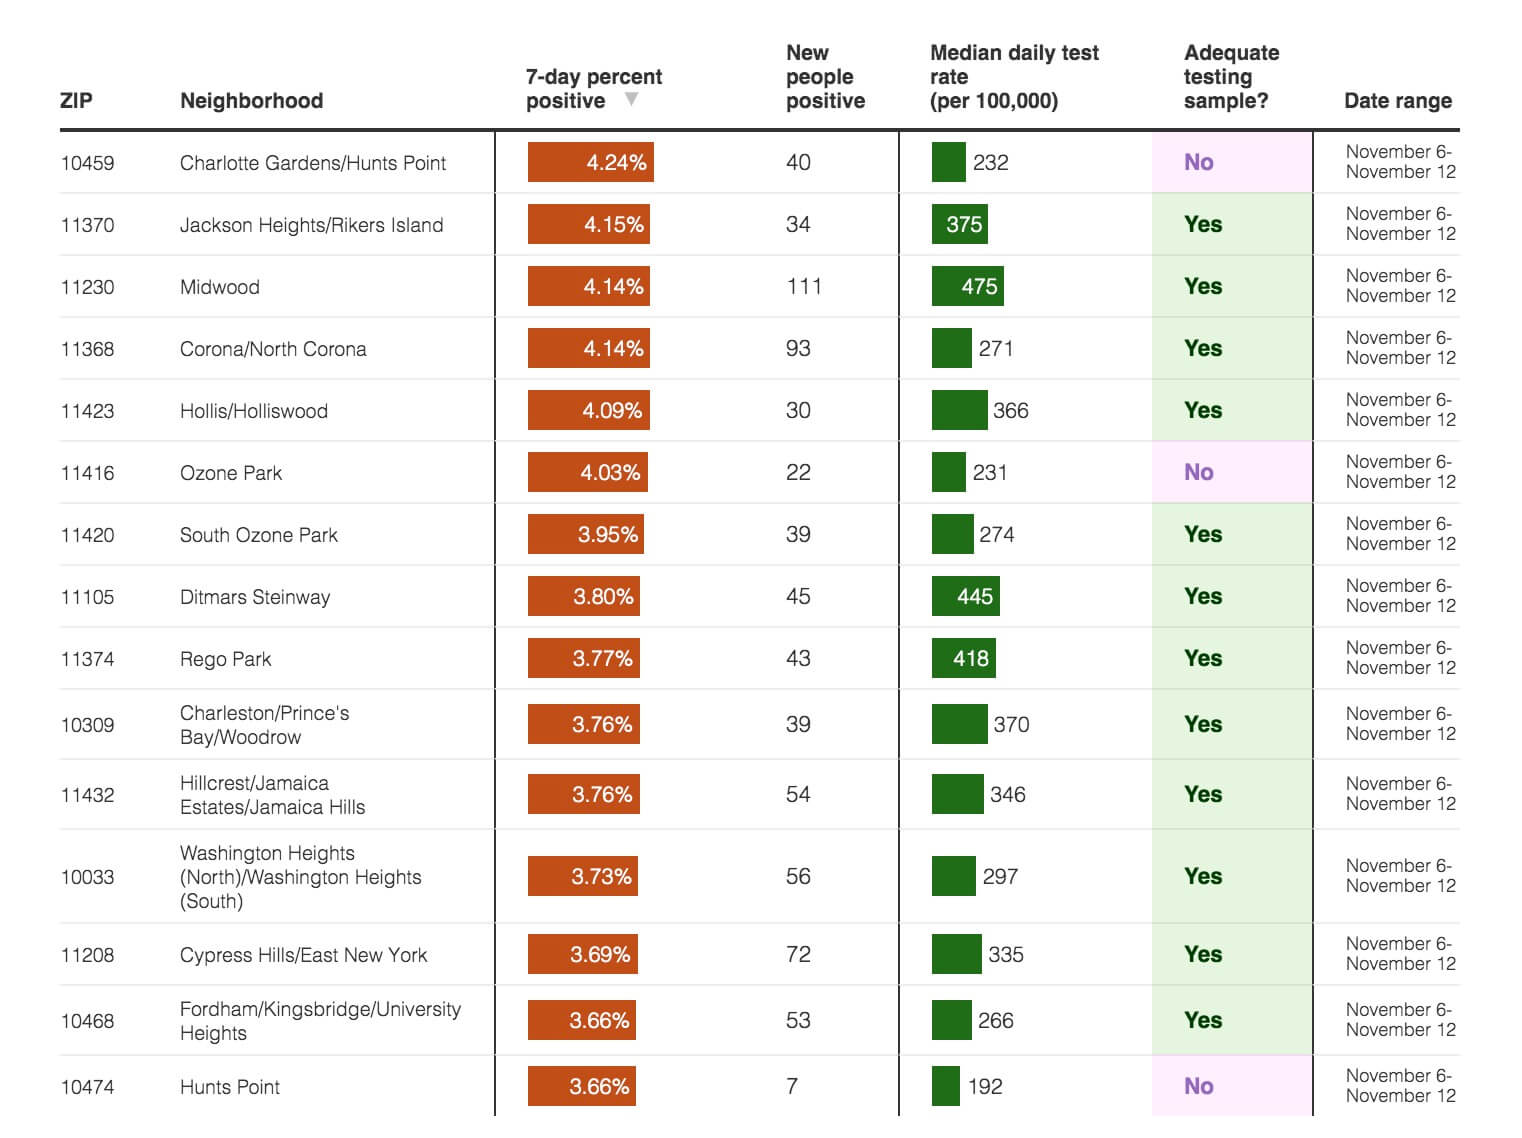Click the No cell for Ozone Park
Viewport: 1522px width, 1138px height.
tap(1199, 472)
